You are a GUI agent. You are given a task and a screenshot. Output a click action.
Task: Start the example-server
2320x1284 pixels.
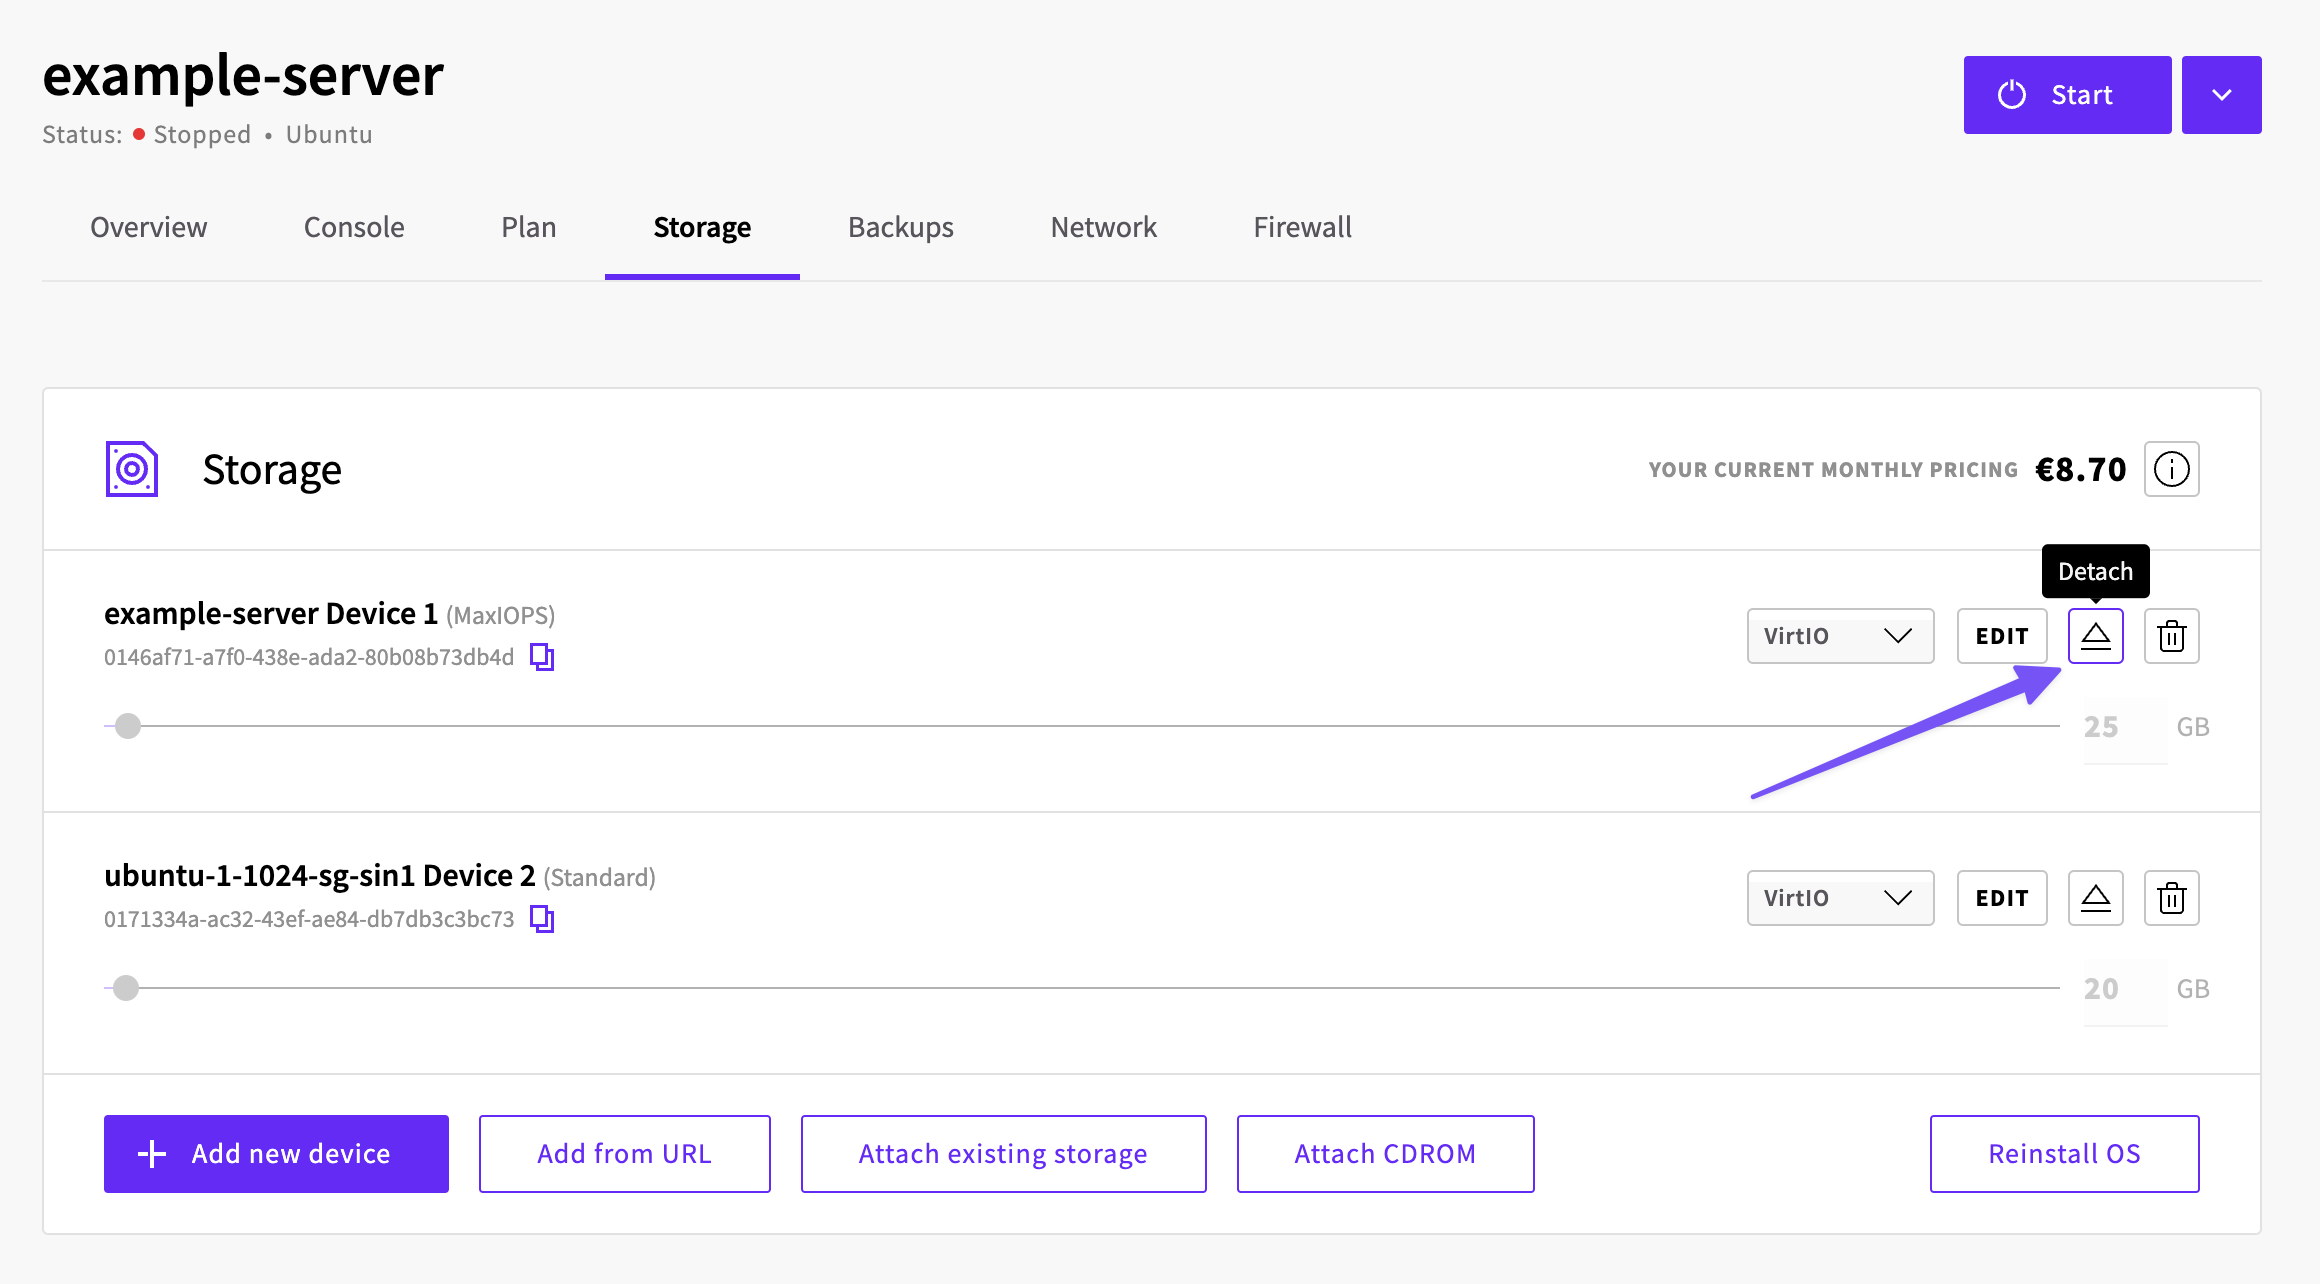tap(2067, 95)
